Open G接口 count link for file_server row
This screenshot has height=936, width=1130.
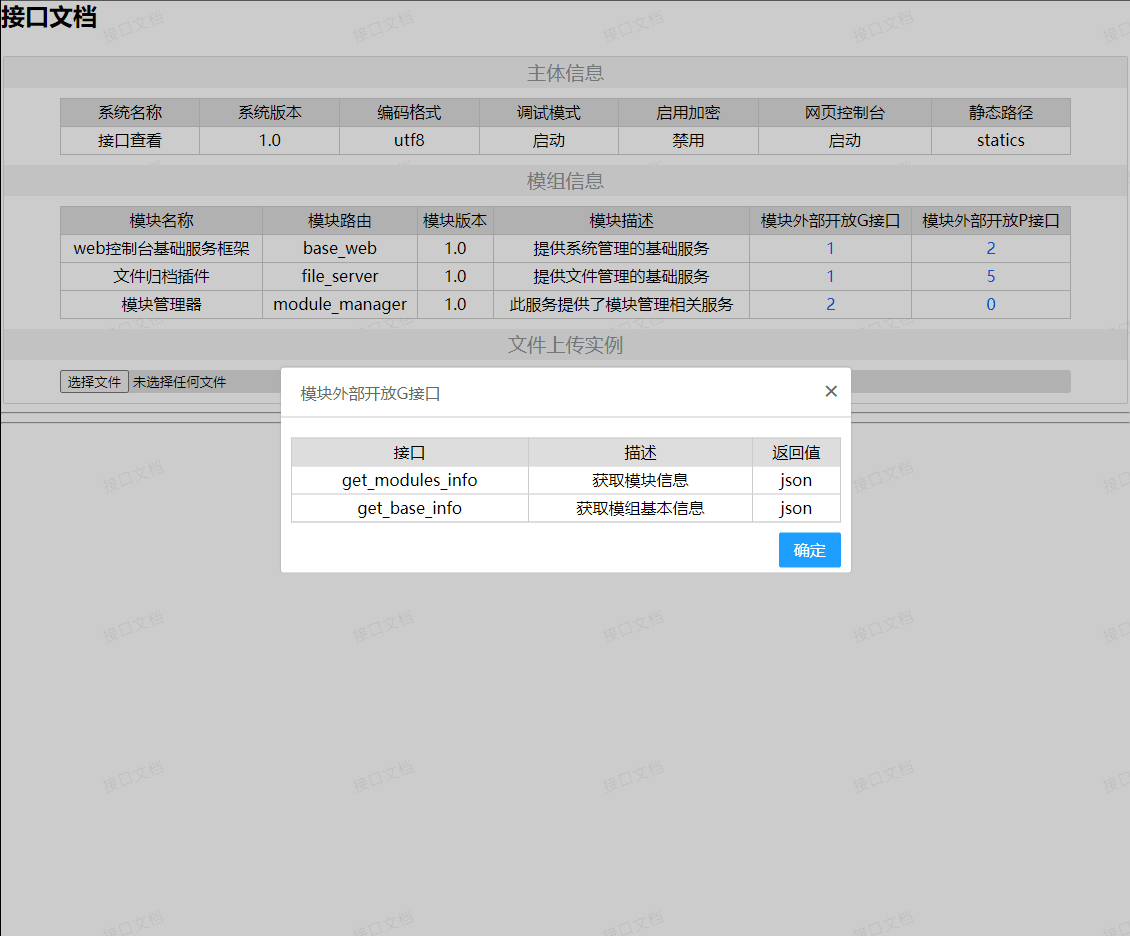point(830,277)
